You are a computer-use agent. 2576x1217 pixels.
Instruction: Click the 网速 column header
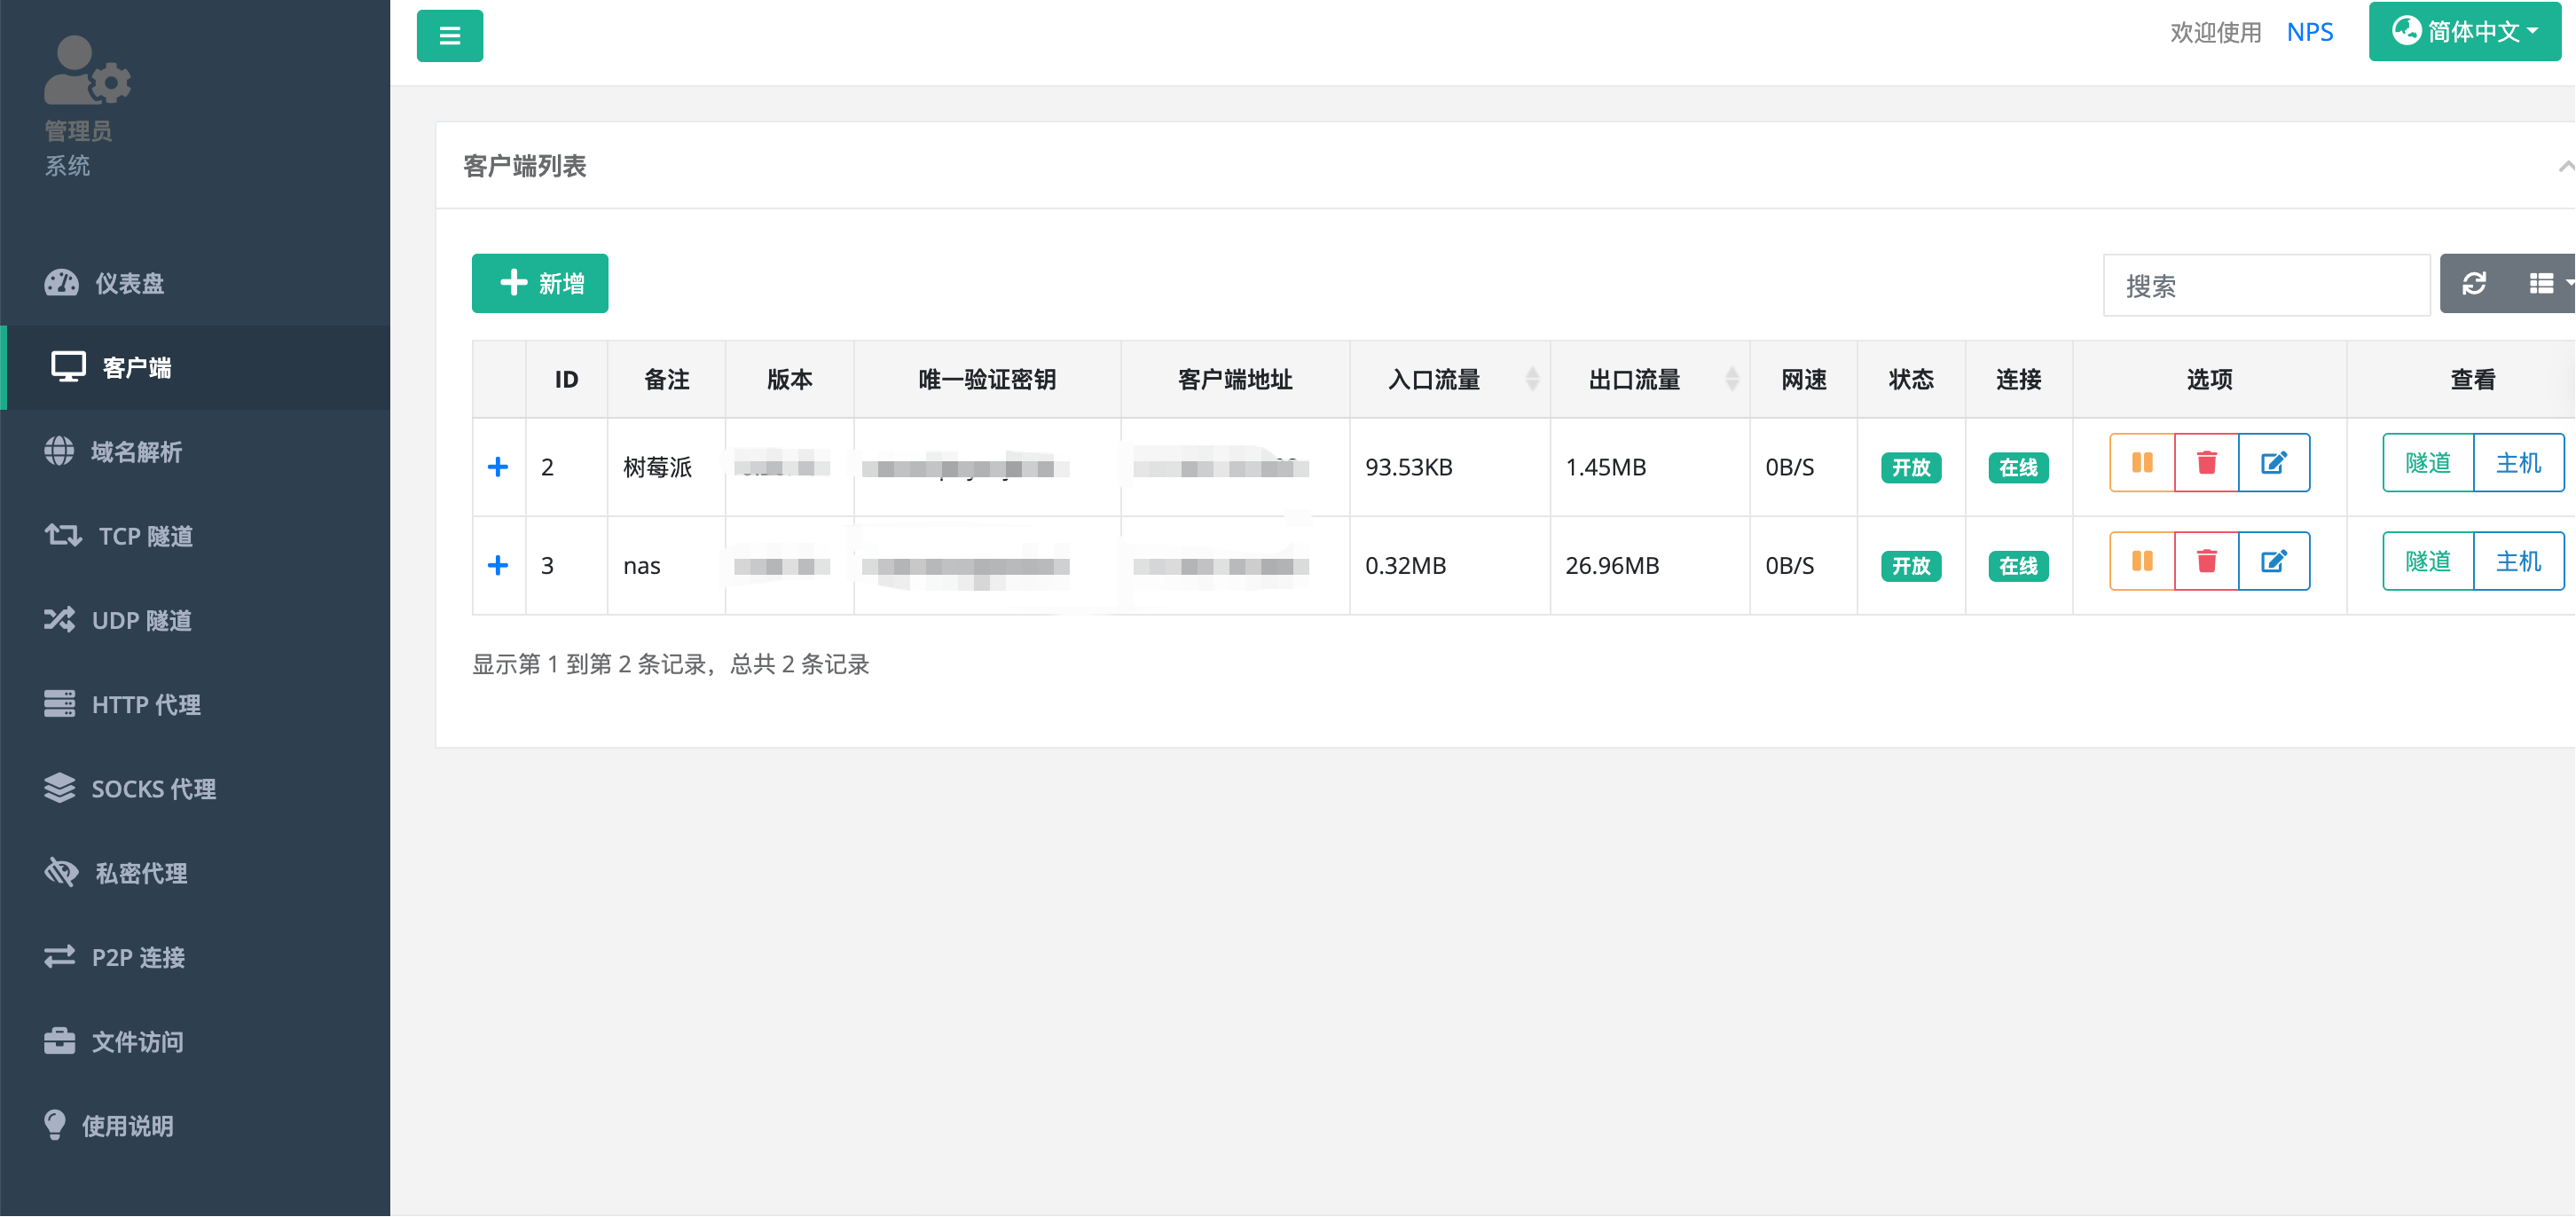tap(1803, 379)
